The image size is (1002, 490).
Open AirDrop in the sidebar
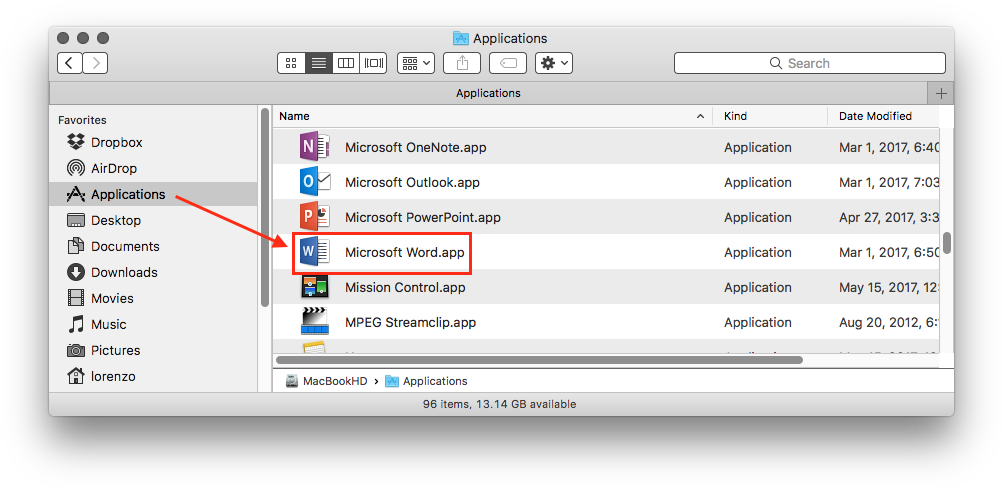tap(153, 169)
